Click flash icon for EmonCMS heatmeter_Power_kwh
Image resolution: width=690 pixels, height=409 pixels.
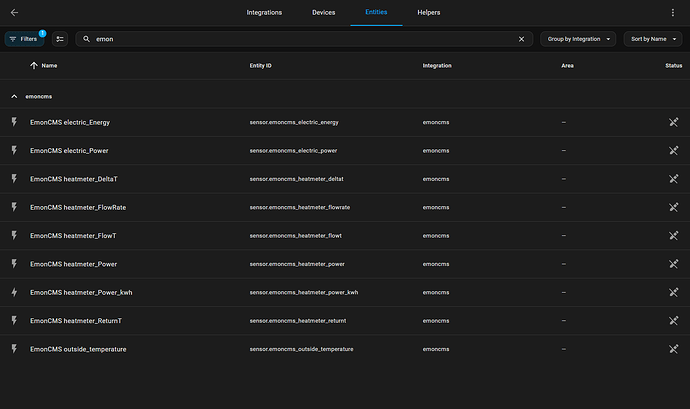tap(14, 292)
